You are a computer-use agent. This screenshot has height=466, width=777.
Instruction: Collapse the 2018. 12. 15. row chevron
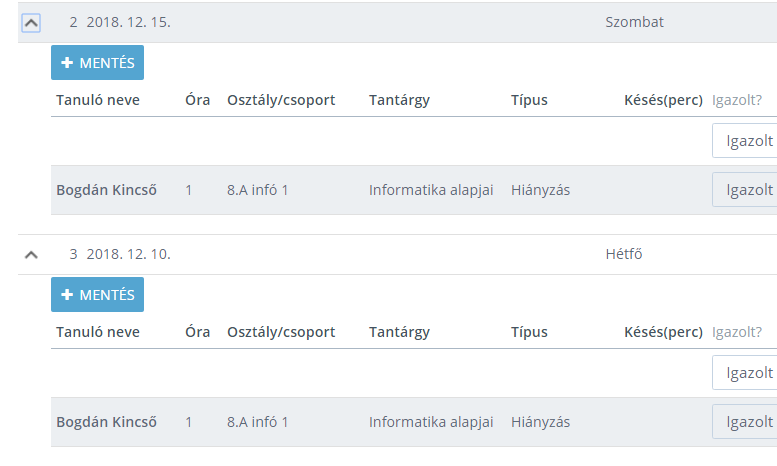[x=31, y=23]
